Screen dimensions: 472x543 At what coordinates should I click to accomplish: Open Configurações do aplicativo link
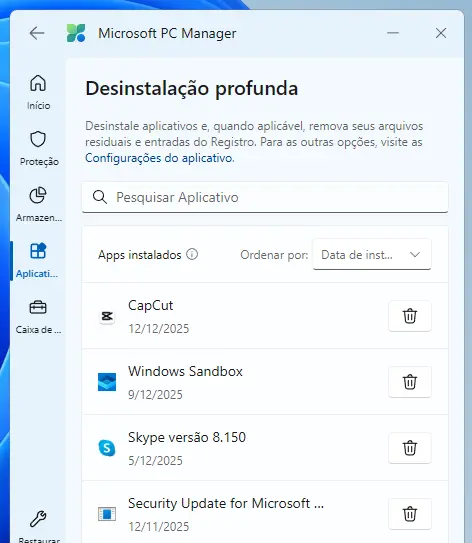160,158
